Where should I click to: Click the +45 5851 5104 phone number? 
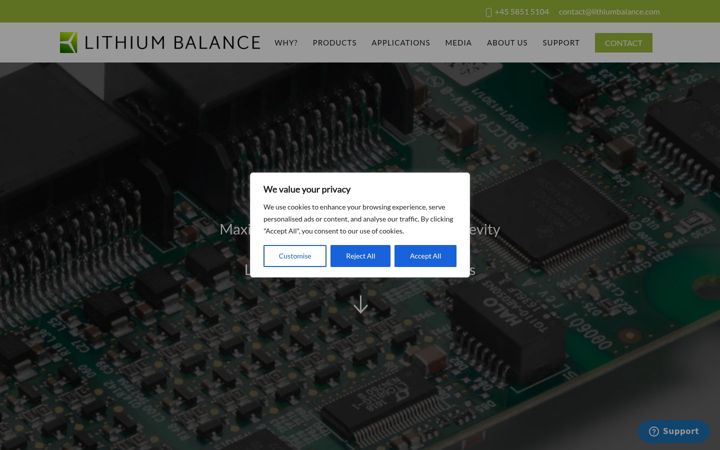522,12
